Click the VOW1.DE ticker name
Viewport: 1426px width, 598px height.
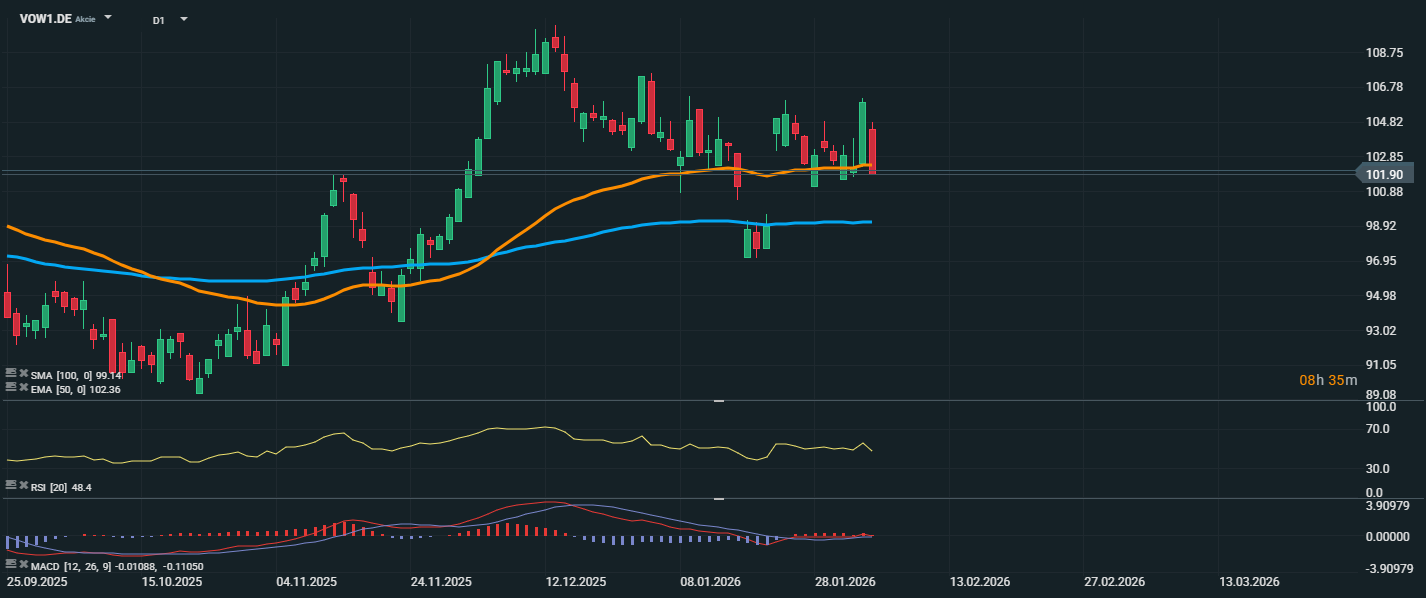(x=45, y=19)
